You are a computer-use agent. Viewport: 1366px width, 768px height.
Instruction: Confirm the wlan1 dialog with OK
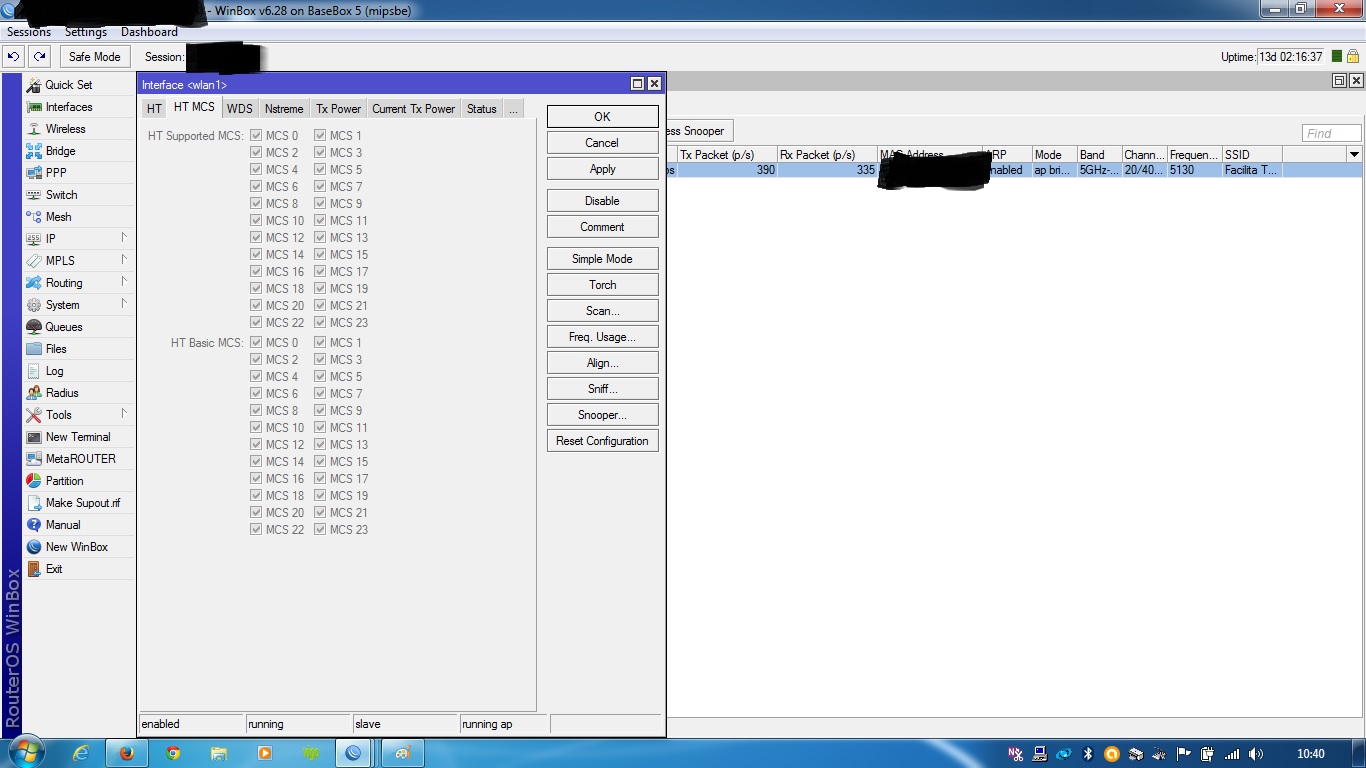[x=602, y=117]
